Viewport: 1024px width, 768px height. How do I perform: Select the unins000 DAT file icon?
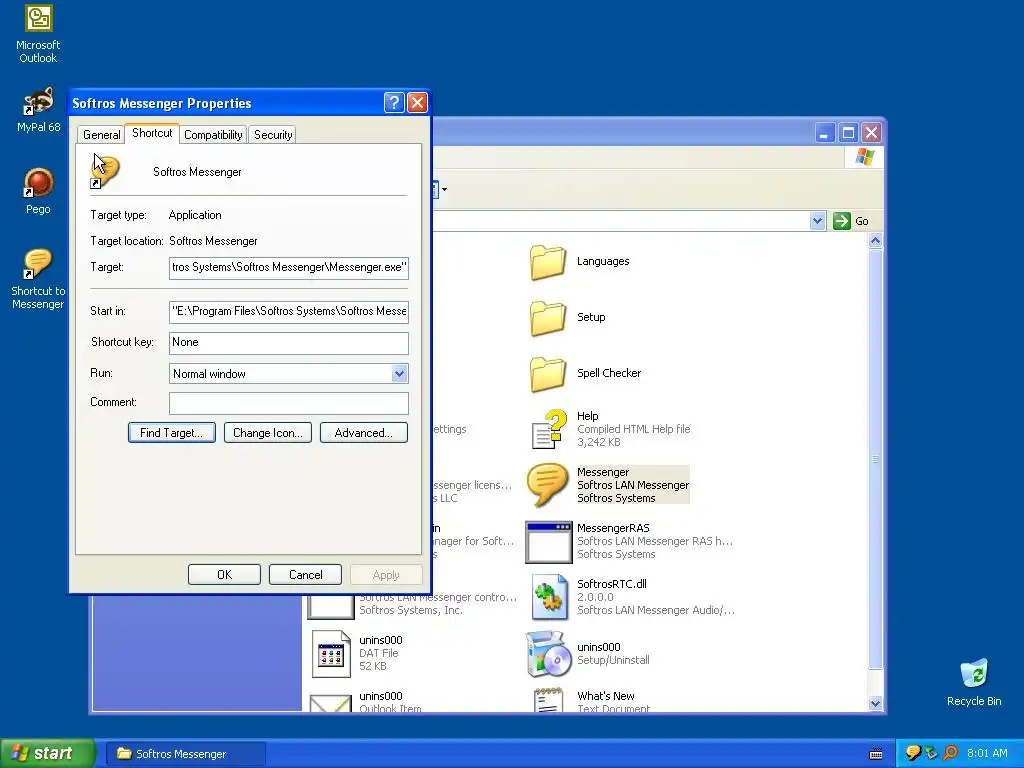(330, 653)
